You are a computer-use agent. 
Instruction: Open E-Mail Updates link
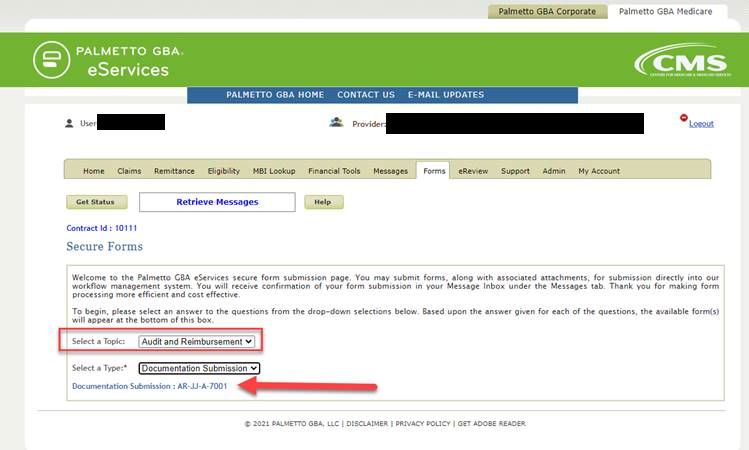(x=446, y=95)
